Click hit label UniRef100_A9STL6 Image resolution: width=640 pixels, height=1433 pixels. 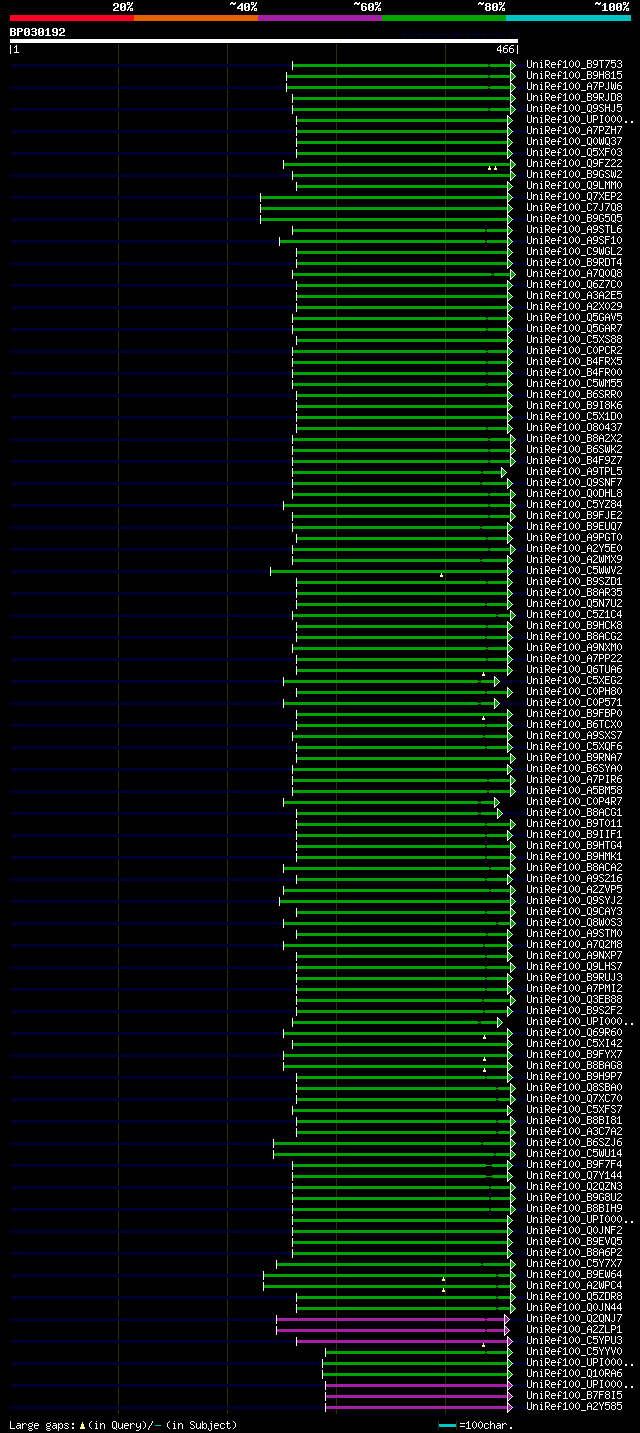(574, 230)
